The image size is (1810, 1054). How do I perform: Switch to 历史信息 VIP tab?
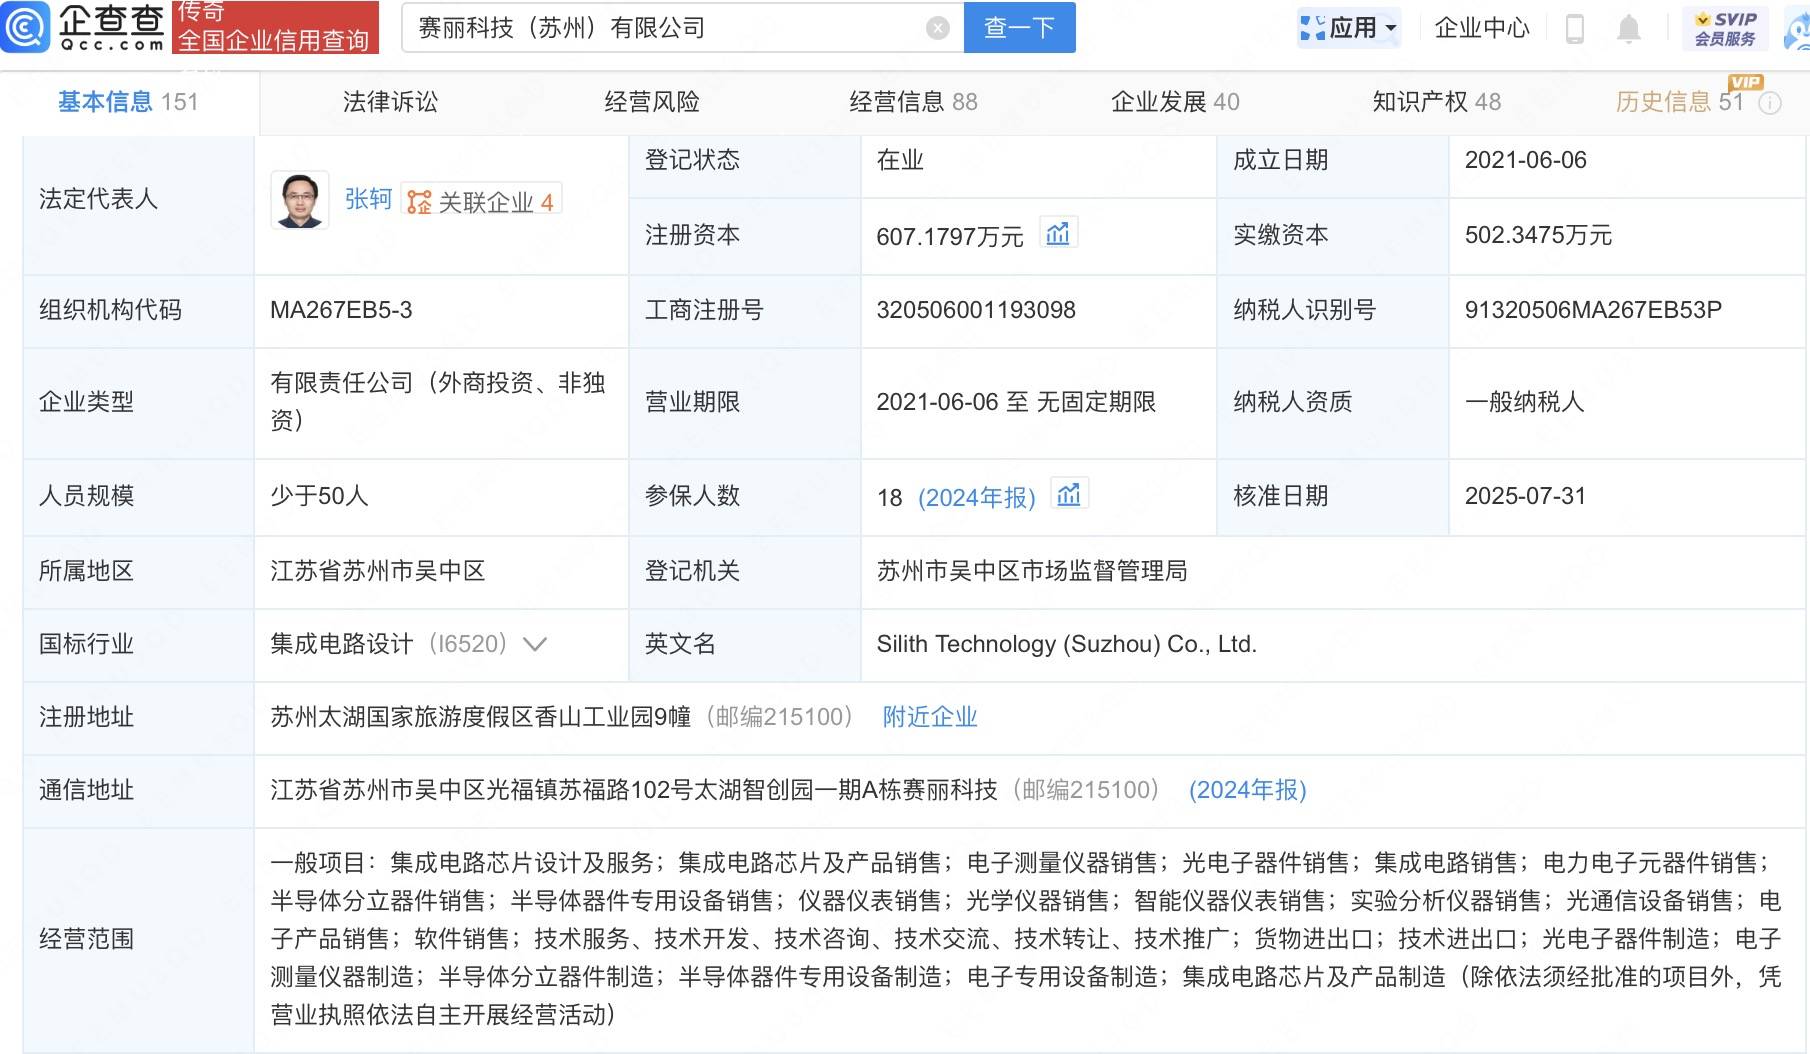[x=1680, y=102]
